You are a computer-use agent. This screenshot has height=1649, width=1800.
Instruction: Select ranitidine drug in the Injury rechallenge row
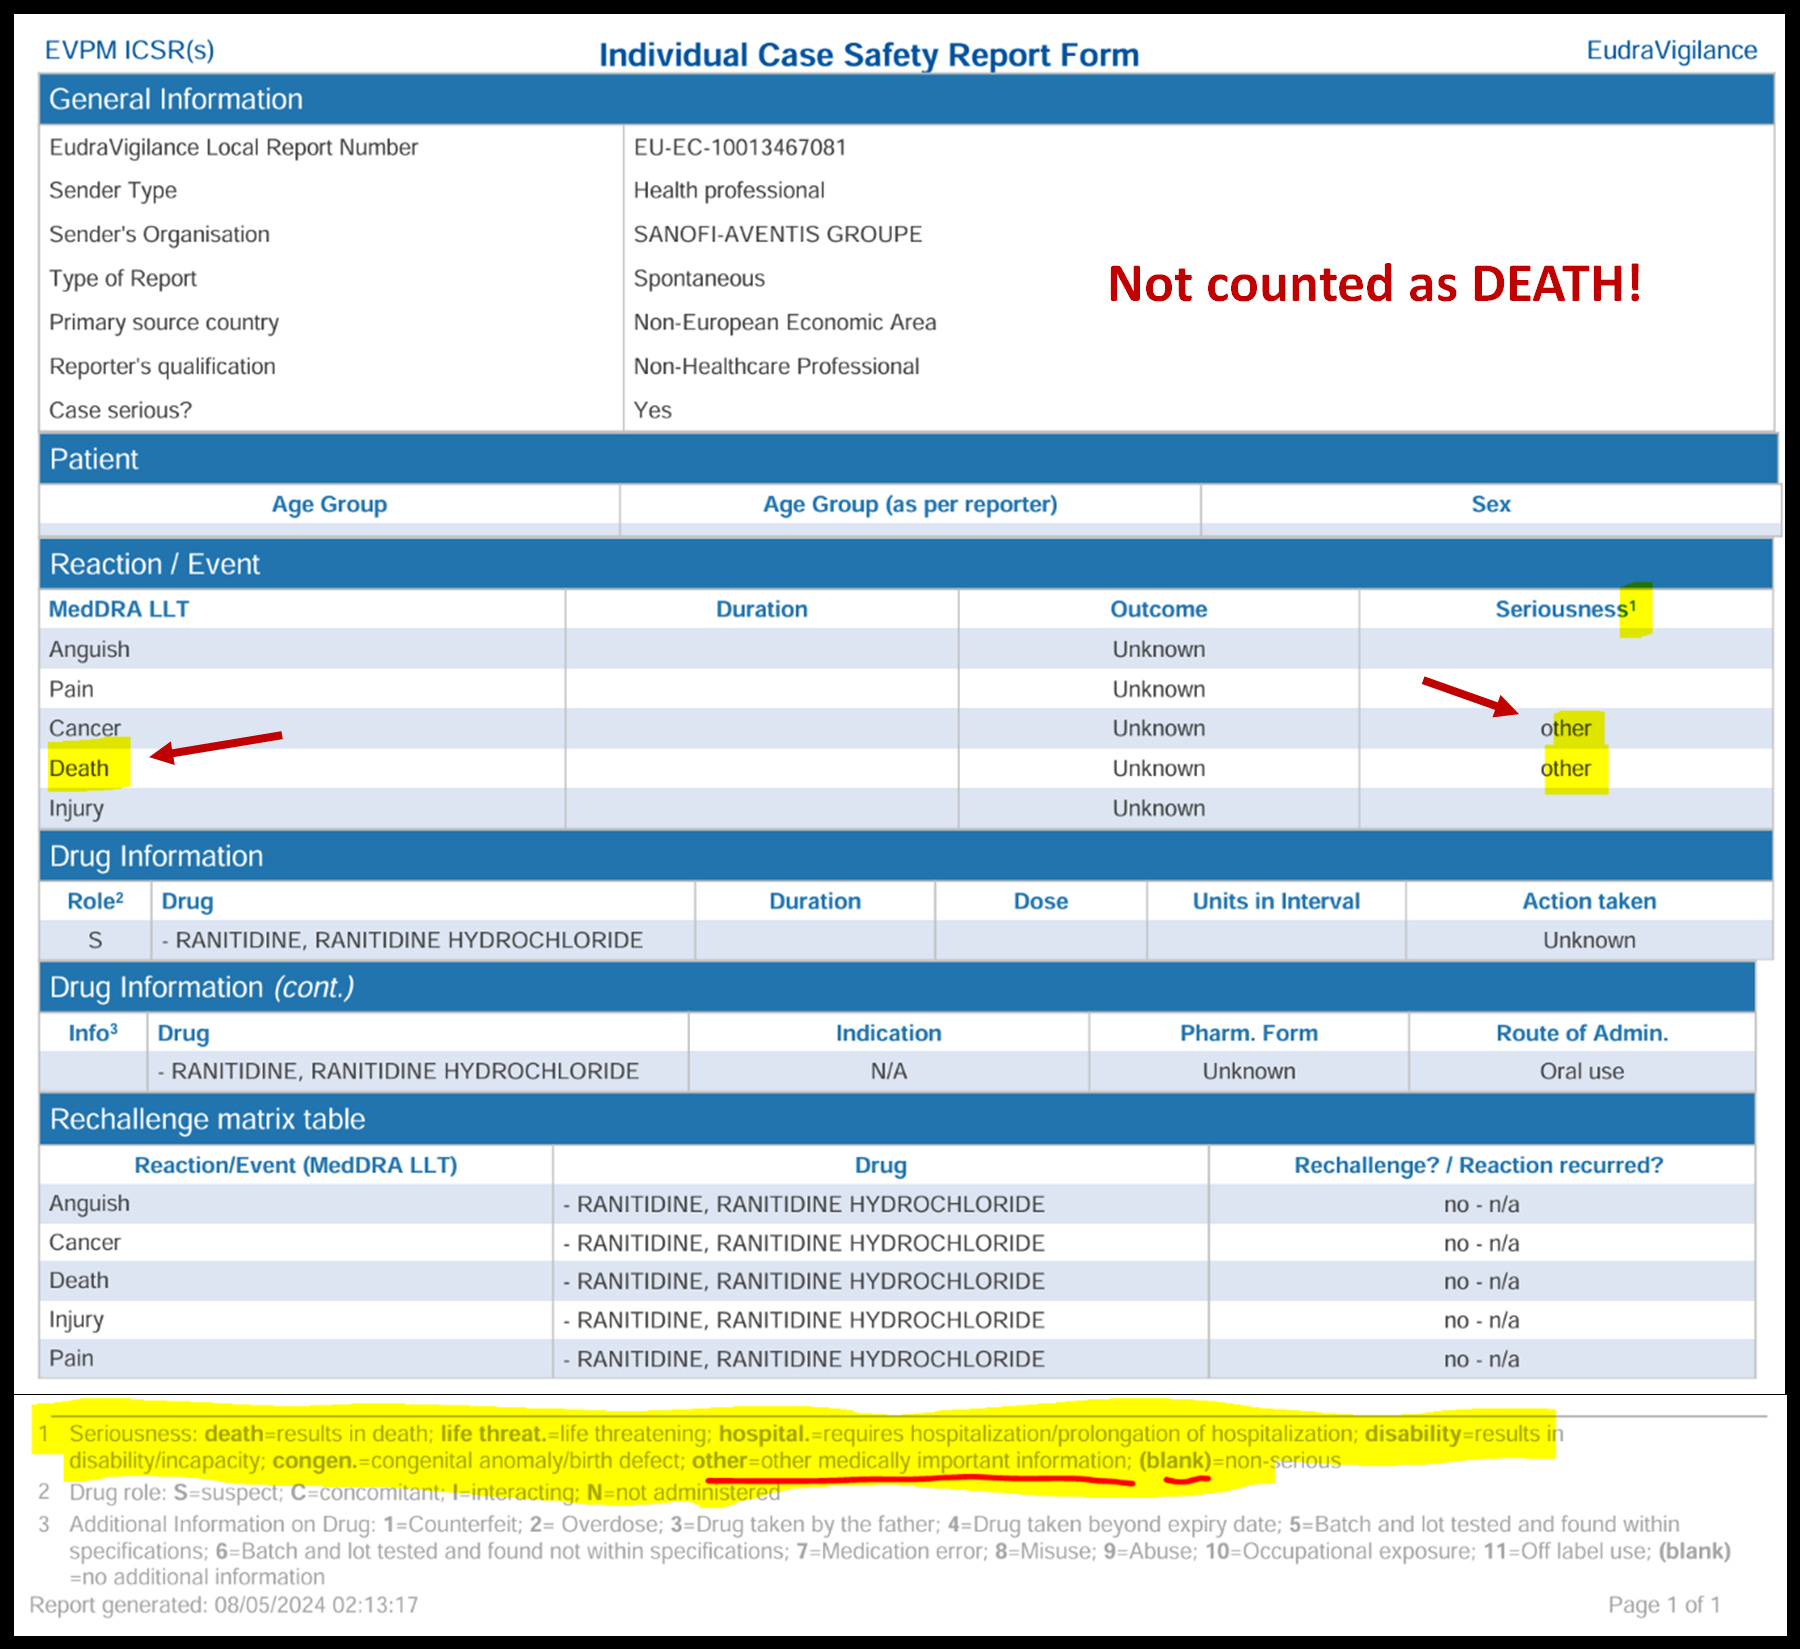point(804,1321)
